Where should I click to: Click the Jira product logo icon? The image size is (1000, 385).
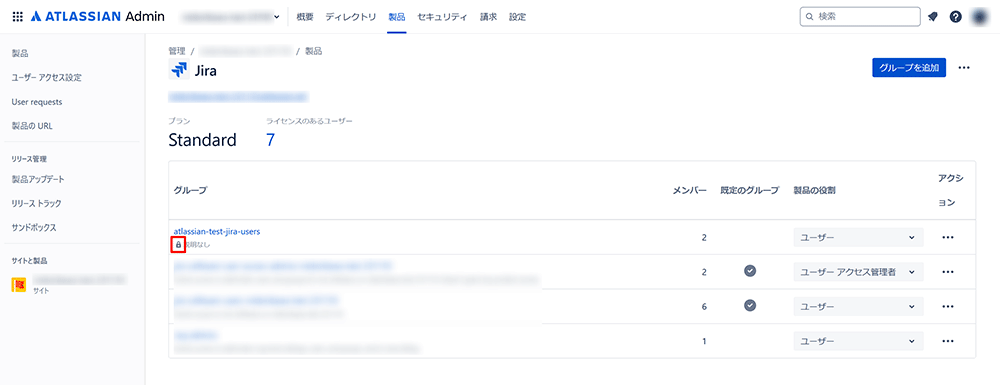pos(179,70)
